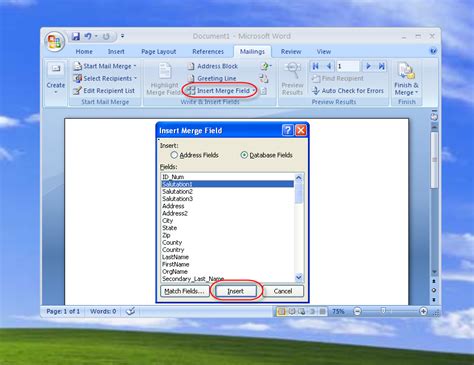The image size is (474, 365).
Task: Open the Select Recipients dropdown
Action: (x=105, y=78)
